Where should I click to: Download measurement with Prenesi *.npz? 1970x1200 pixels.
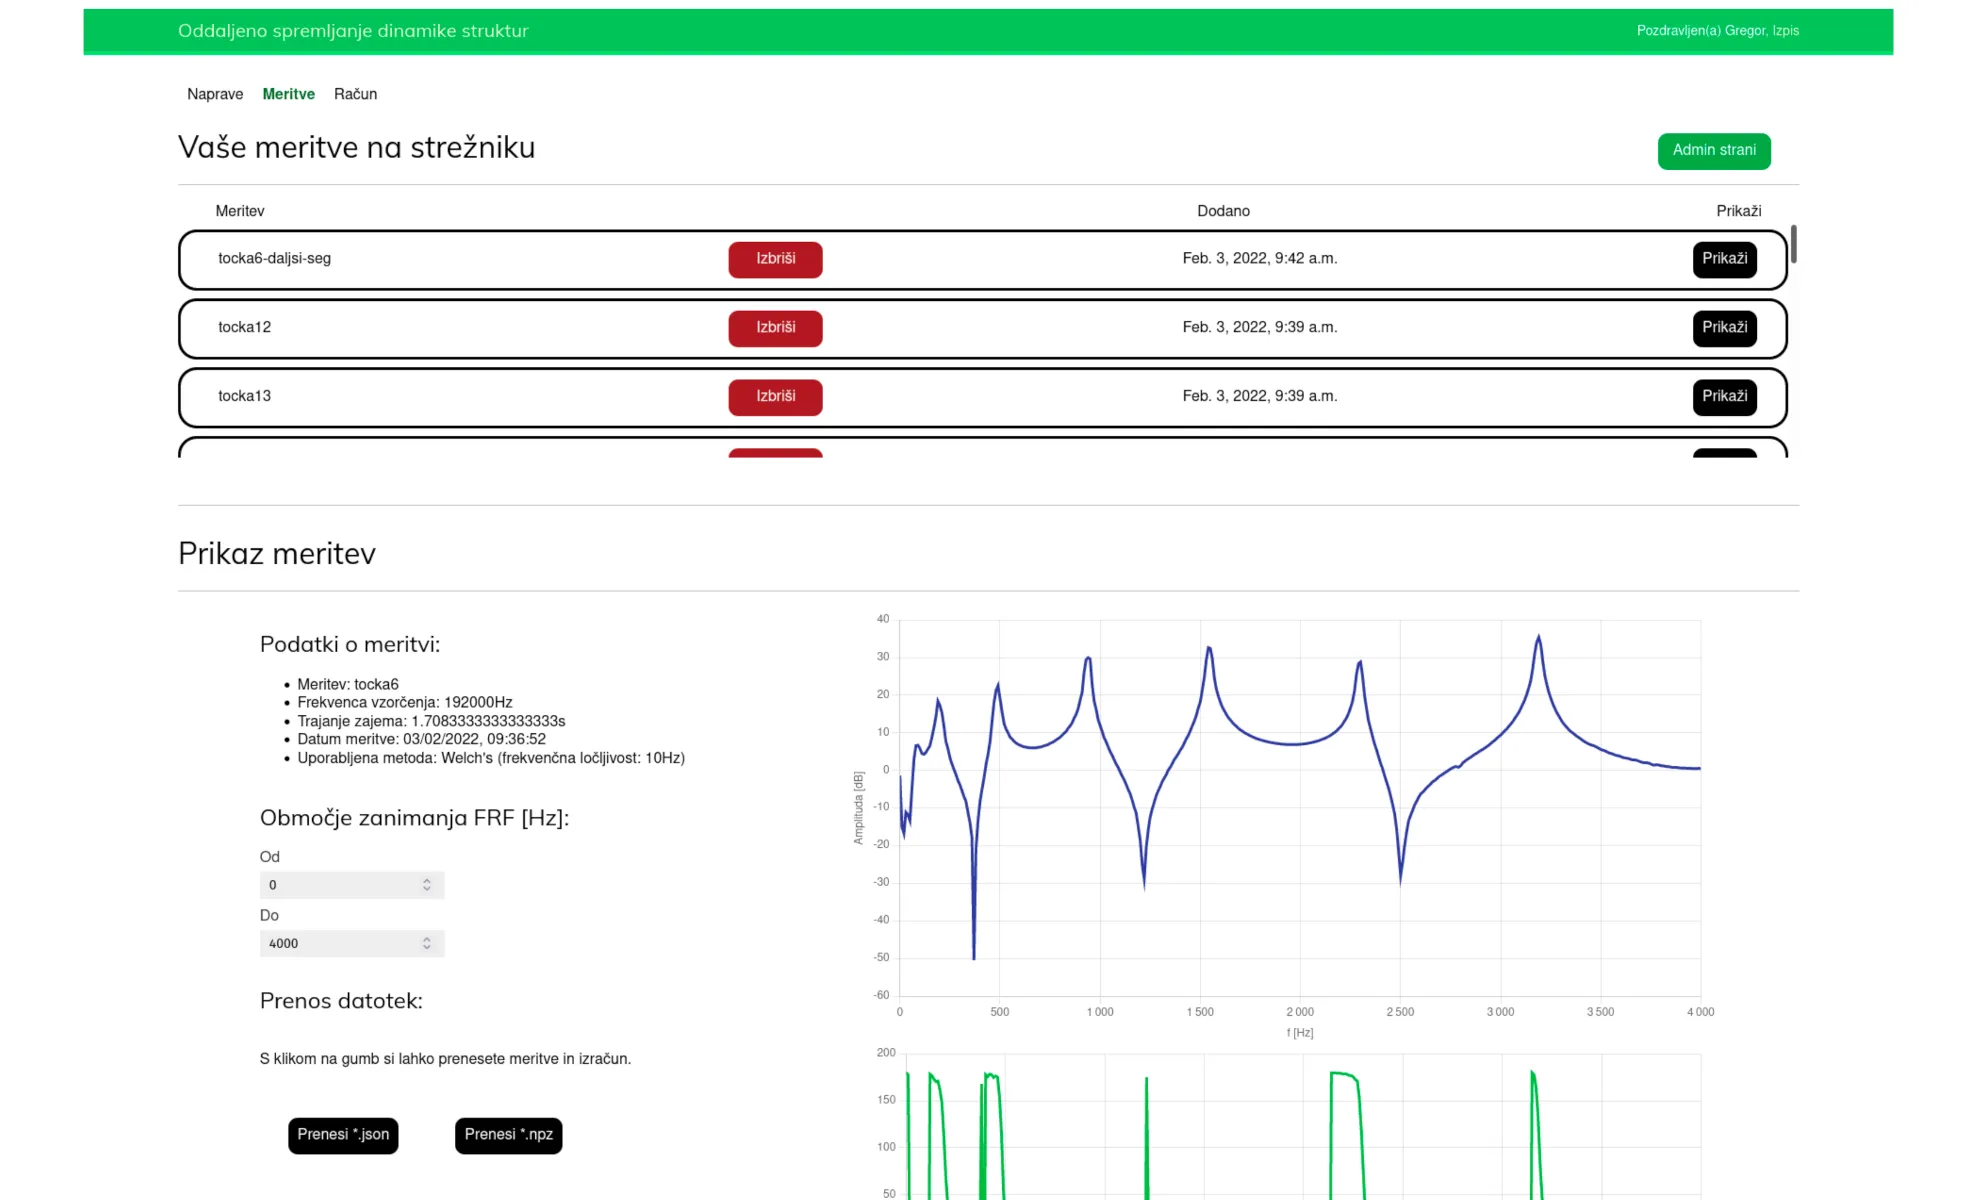[508, 1135]
